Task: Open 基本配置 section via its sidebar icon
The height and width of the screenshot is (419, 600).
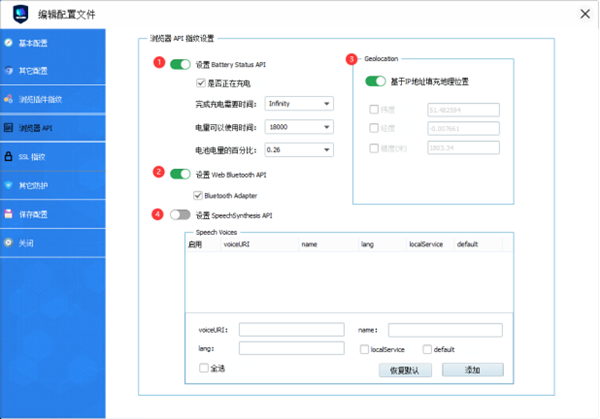Action: [x=9, y=44]
